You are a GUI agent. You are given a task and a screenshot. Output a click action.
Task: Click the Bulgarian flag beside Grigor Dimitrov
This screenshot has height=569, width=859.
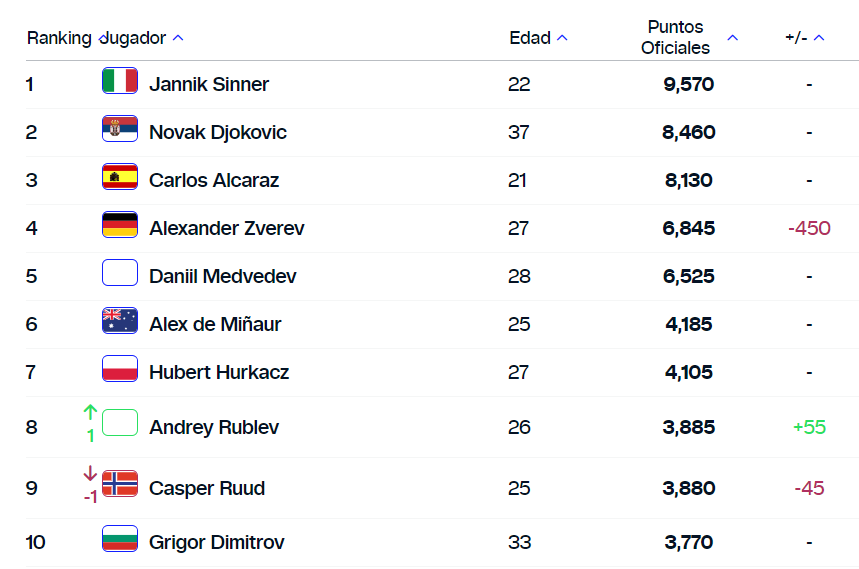click(x=120, y=539)
